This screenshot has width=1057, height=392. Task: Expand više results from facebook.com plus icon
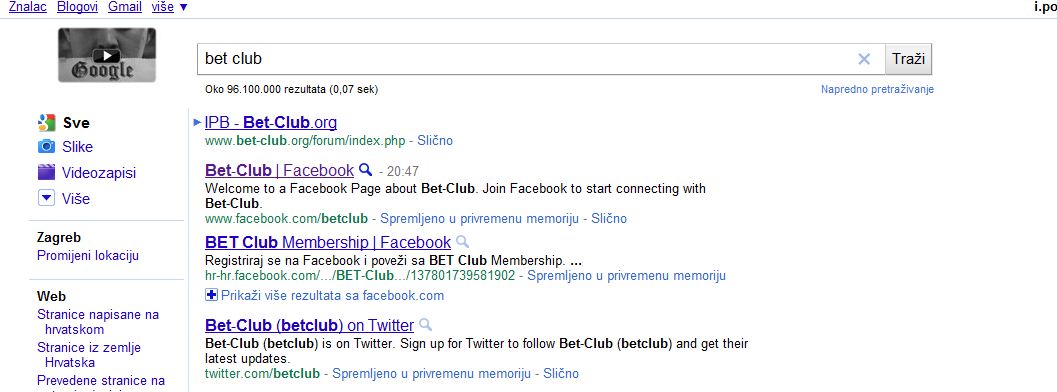[x=211, y=295]
